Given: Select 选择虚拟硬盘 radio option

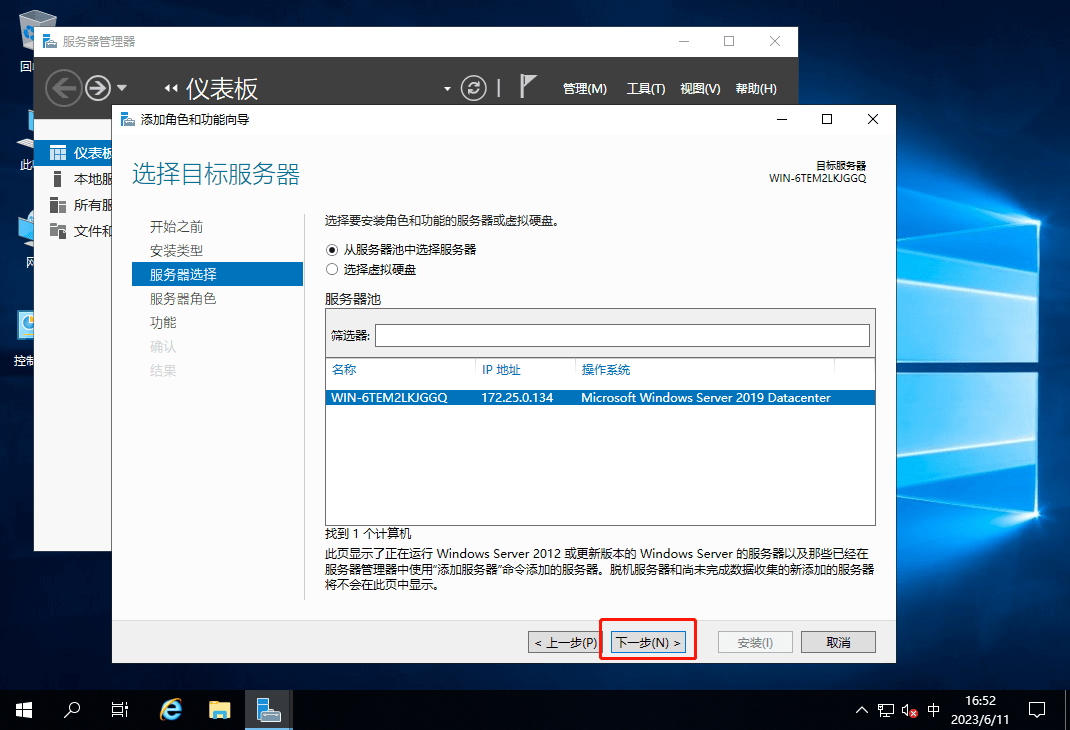Looking at the screenshot, I should (332, 269).
